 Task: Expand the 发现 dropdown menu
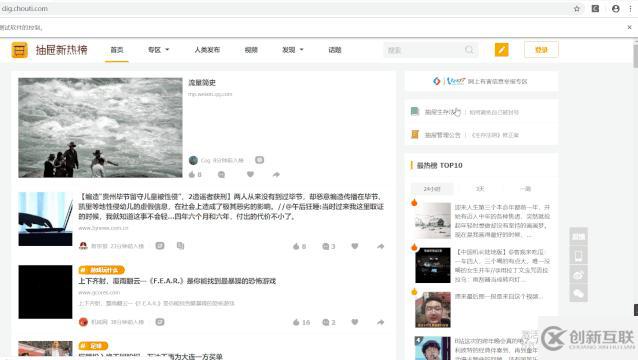click(293, 50)
